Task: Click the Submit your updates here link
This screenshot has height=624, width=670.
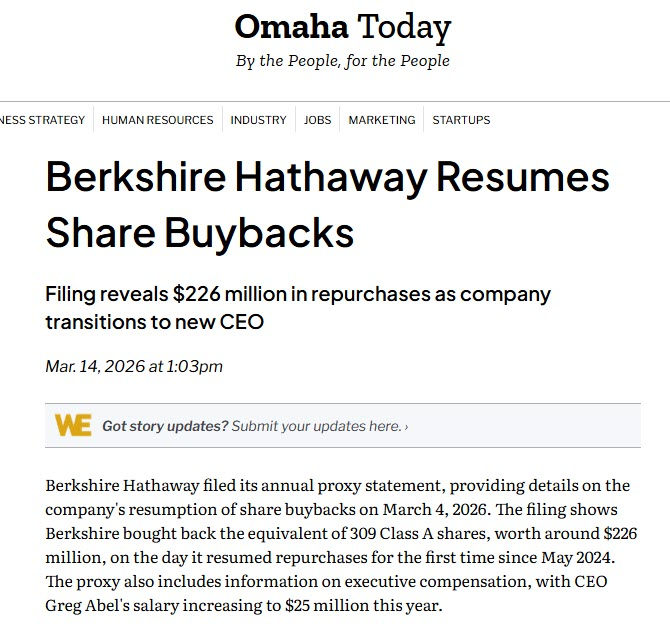Action: click(316, 426)
